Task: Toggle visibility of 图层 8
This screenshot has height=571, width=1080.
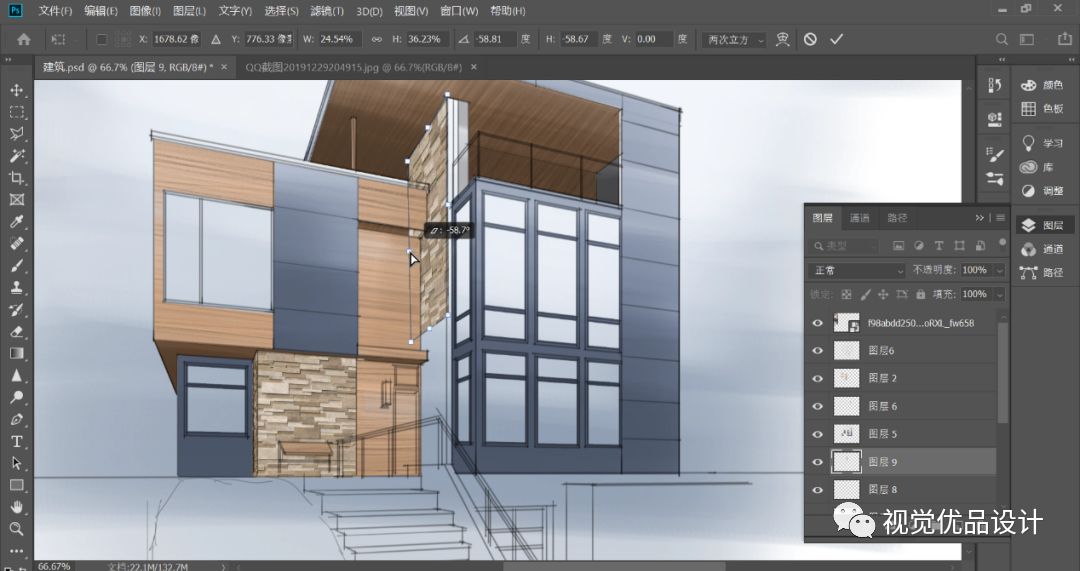Action: click(818, 490)
